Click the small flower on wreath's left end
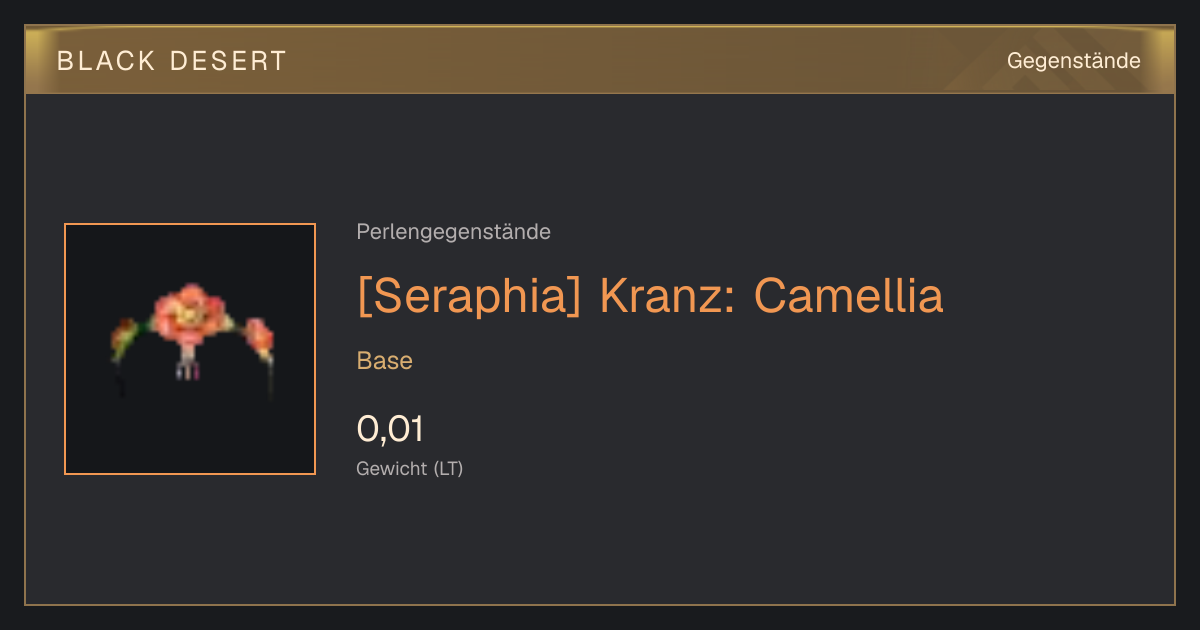Screen dimensions: 1200x630 [x=124, y=338]
